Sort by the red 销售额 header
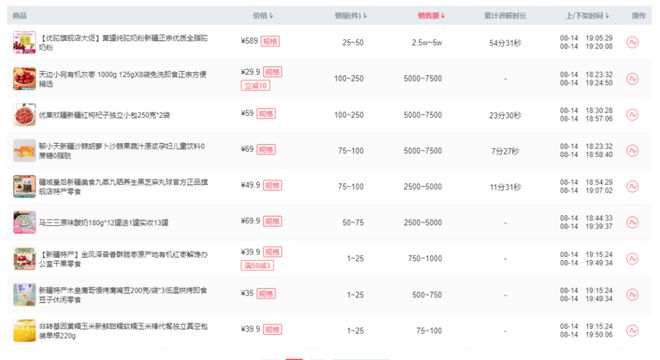The image size is (660, 360). pos(431,16)
